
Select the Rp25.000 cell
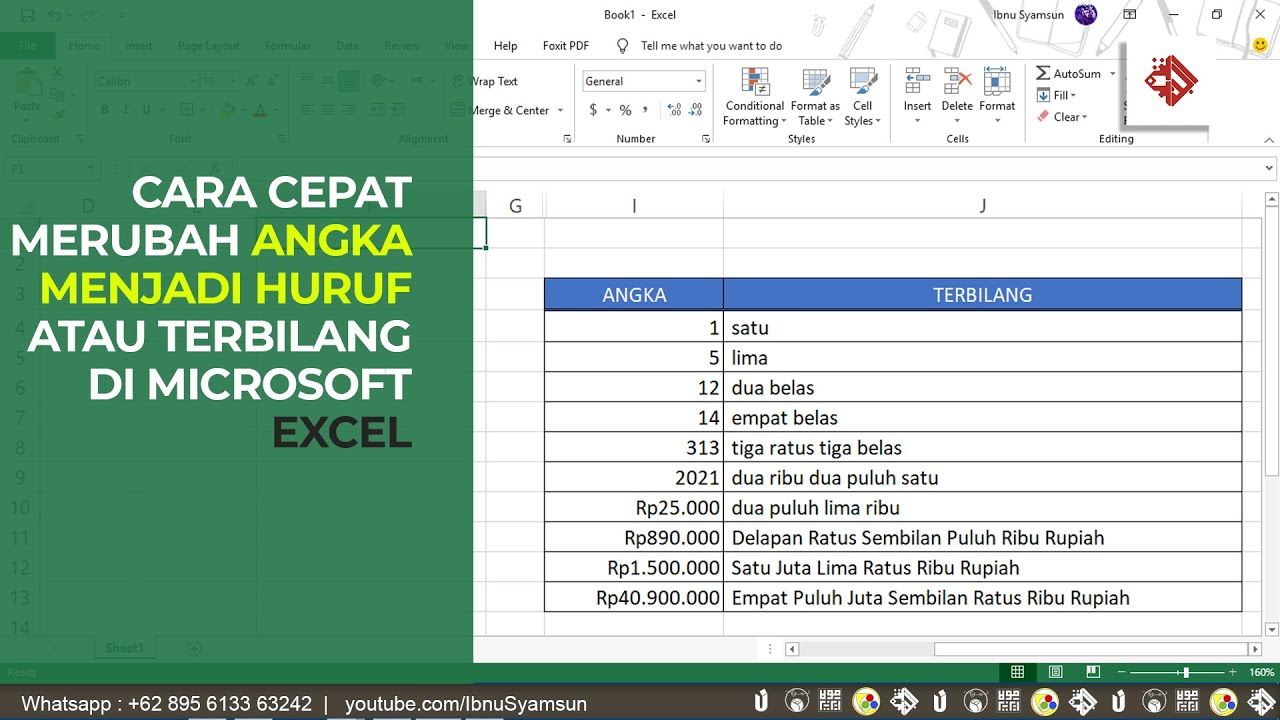click(634, 507)
